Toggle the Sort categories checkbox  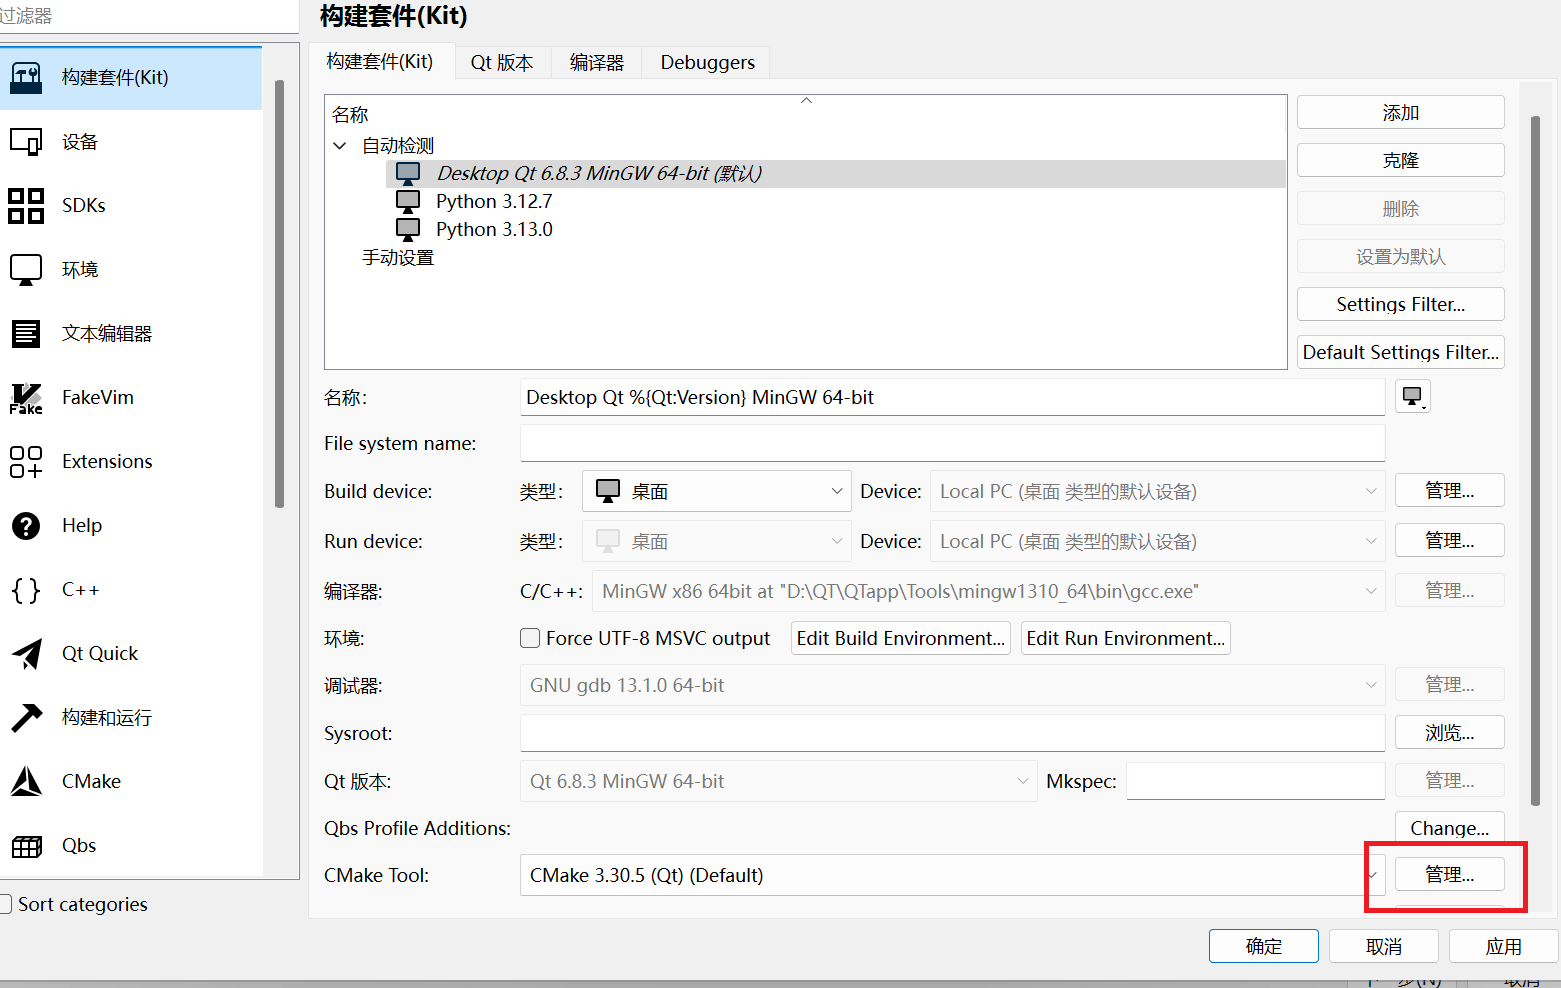pos(6,904)
